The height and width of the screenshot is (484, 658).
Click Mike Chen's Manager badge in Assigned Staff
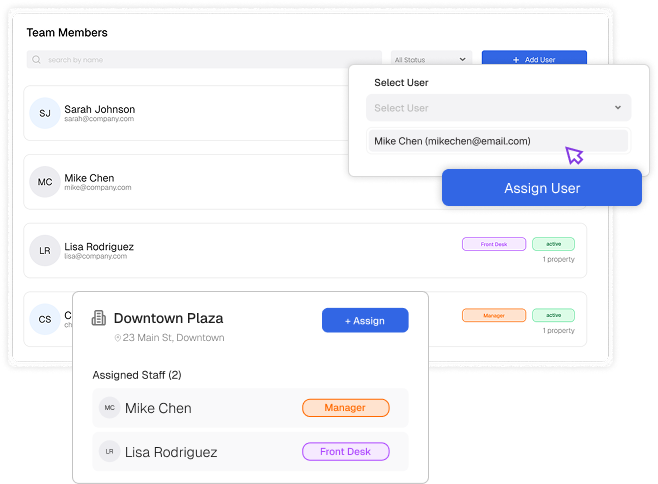tap(345, 408)
